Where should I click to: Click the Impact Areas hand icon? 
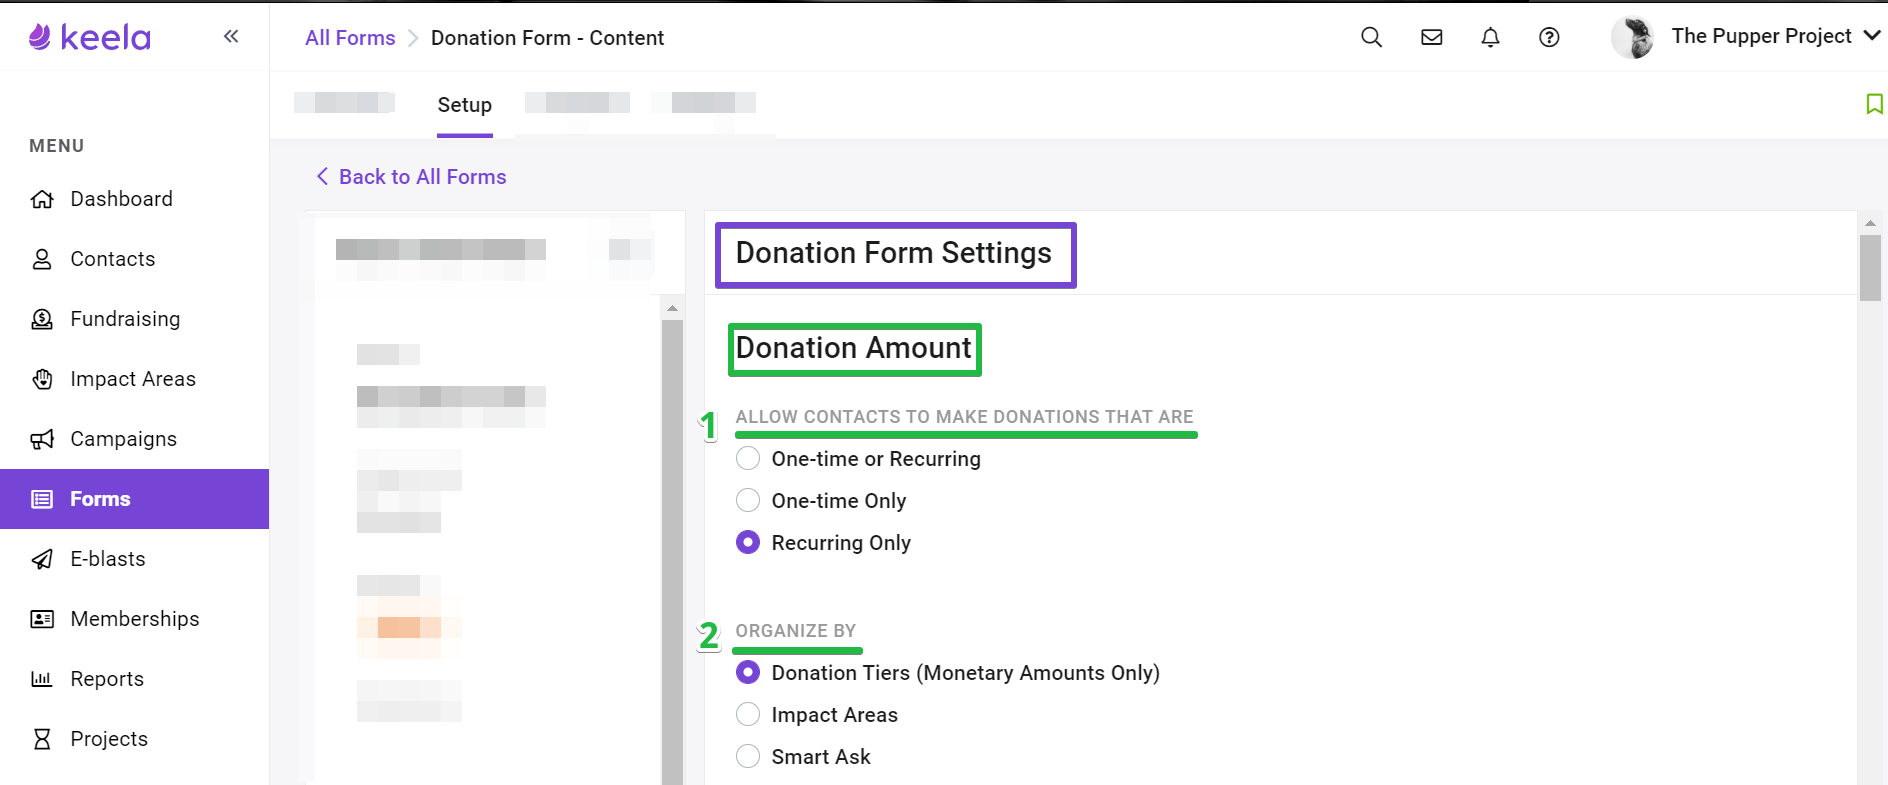pyautogui.click(x=42, y=379)
